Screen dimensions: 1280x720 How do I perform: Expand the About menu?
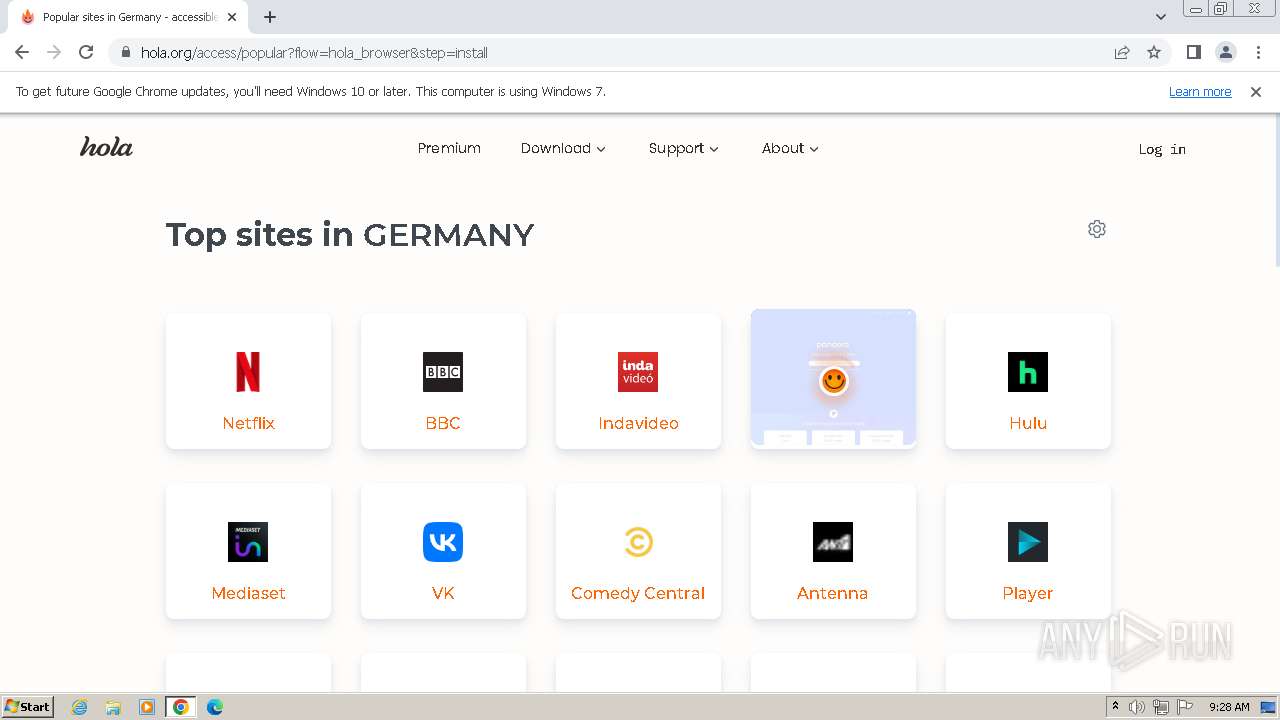click(790, 148)
